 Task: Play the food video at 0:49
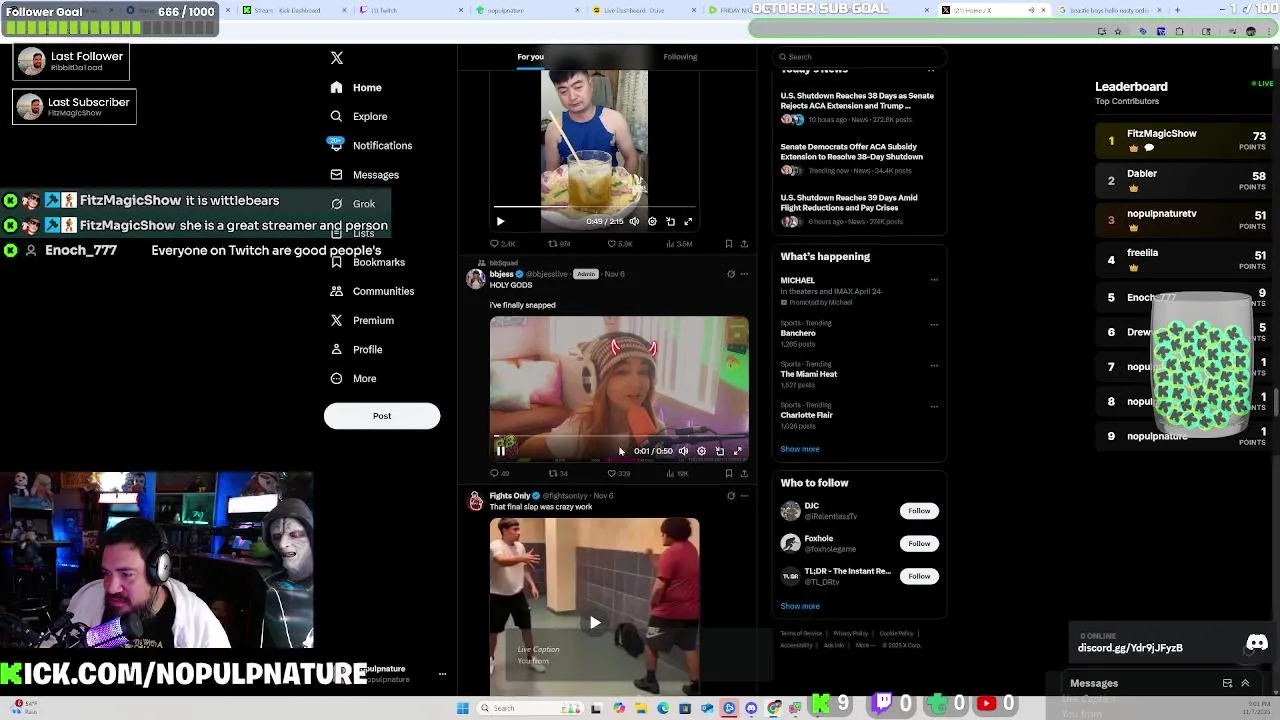tap(500, 222)
